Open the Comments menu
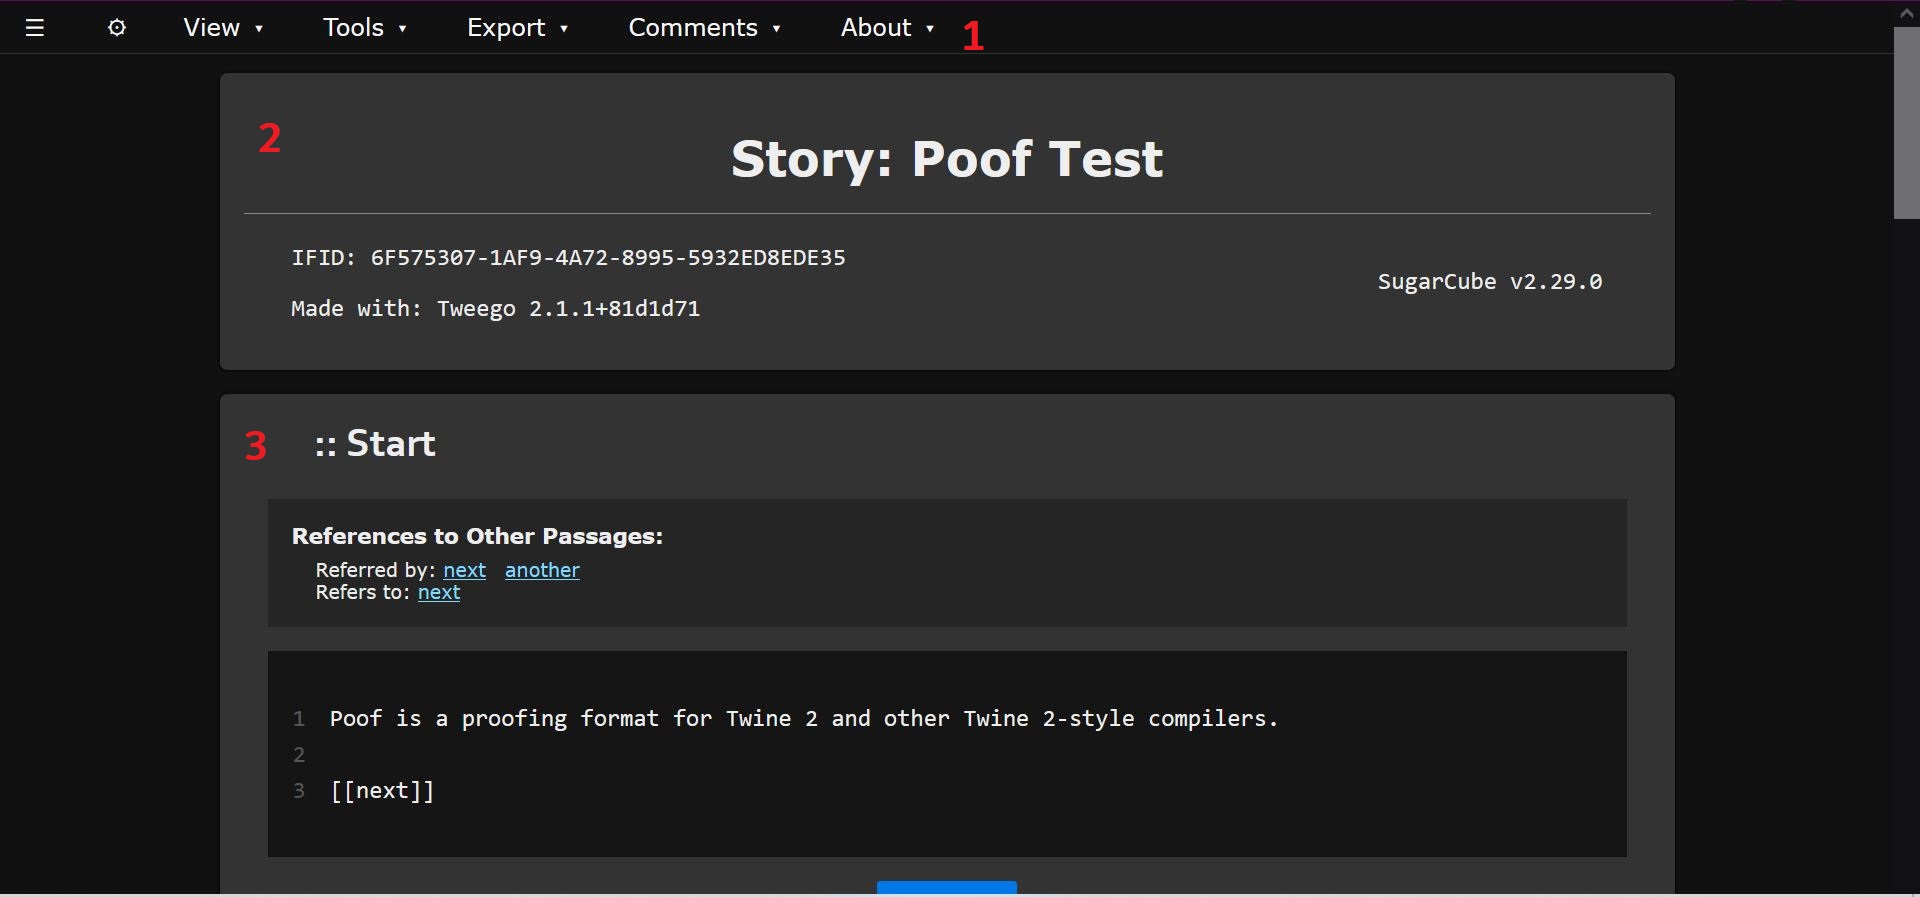This screenshot has width=1920, height=897. [703, 28]
